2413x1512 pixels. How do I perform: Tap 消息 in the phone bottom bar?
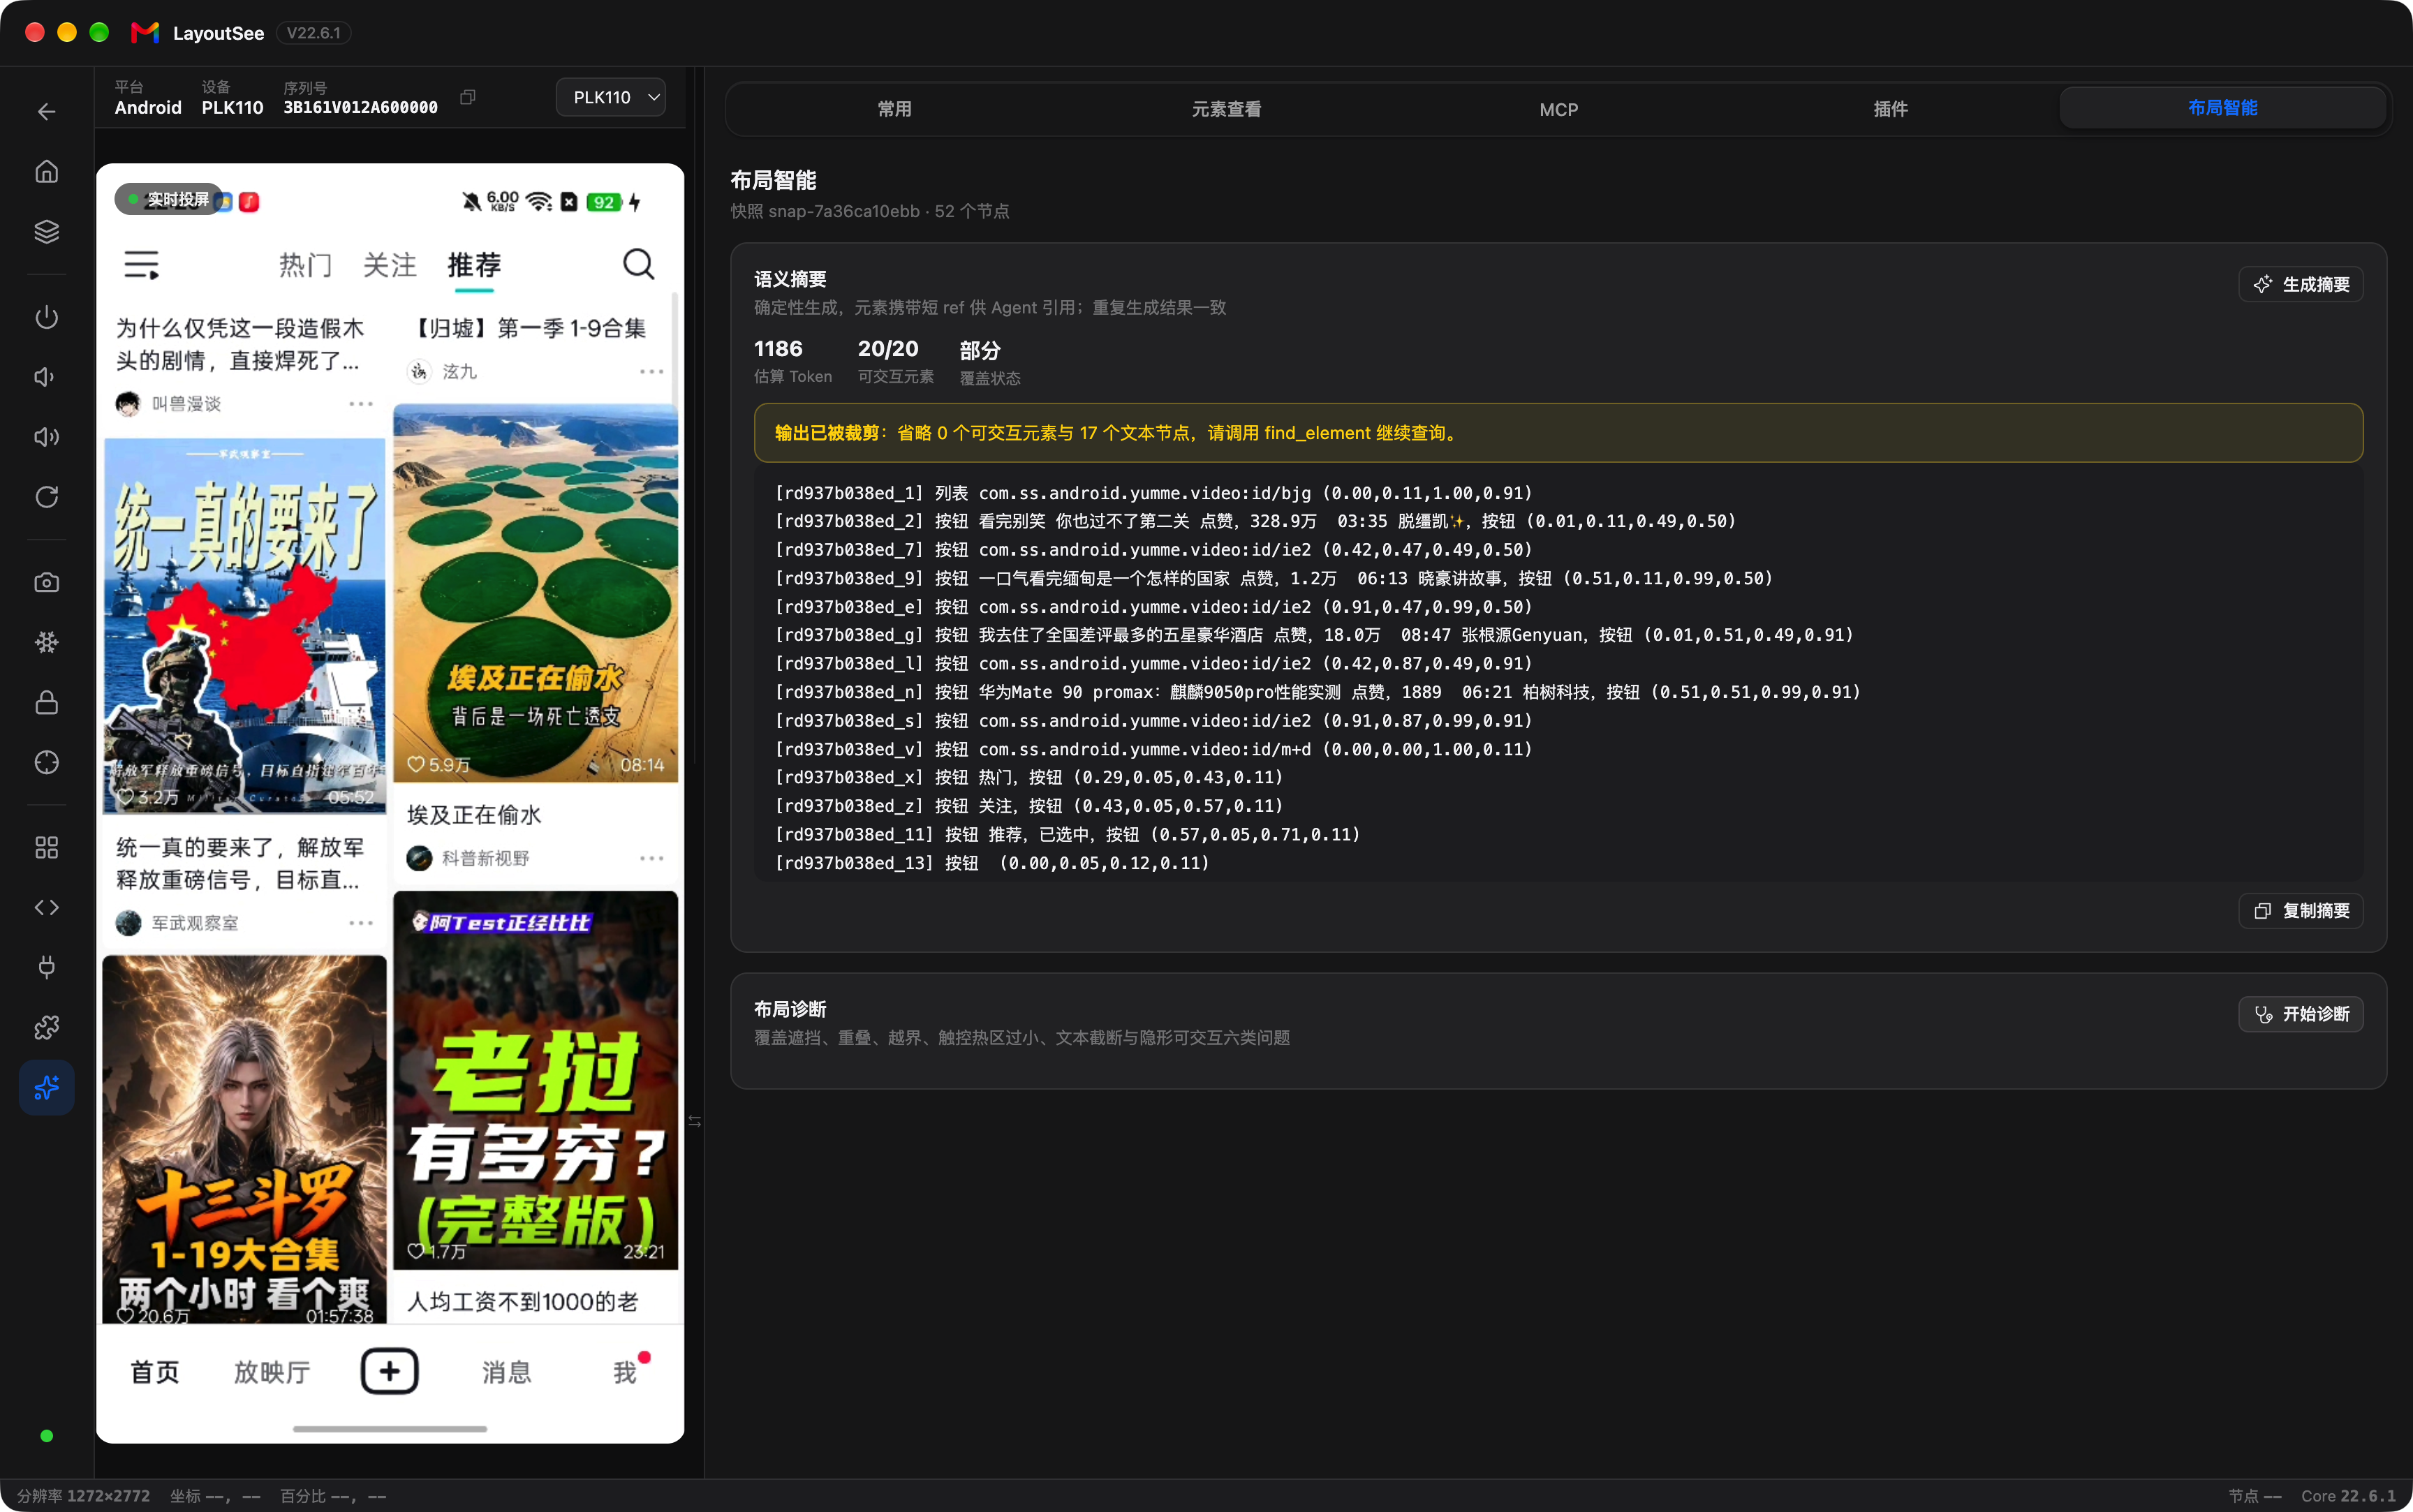(x=506, y=1372)
